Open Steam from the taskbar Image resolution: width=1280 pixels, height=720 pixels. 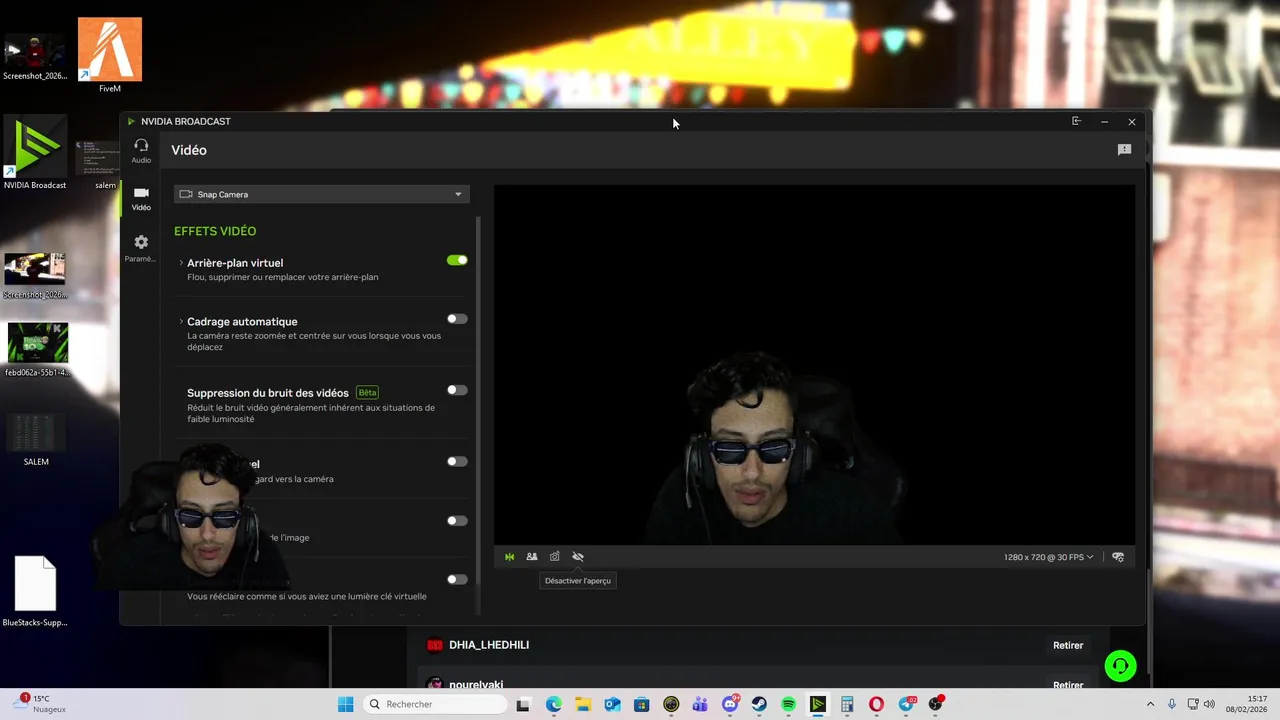759,705
